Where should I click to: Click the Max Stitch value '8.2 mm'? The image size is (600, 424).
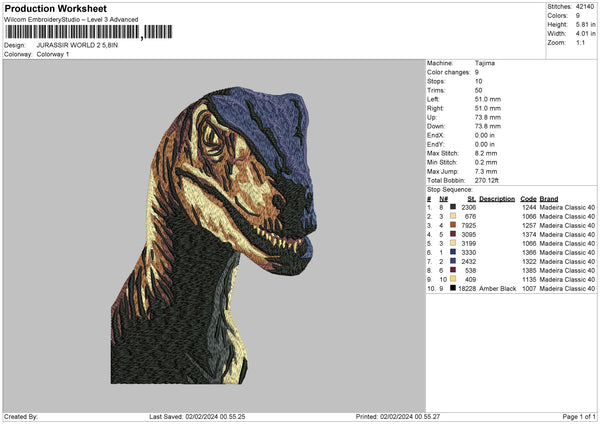click(486, 153)
